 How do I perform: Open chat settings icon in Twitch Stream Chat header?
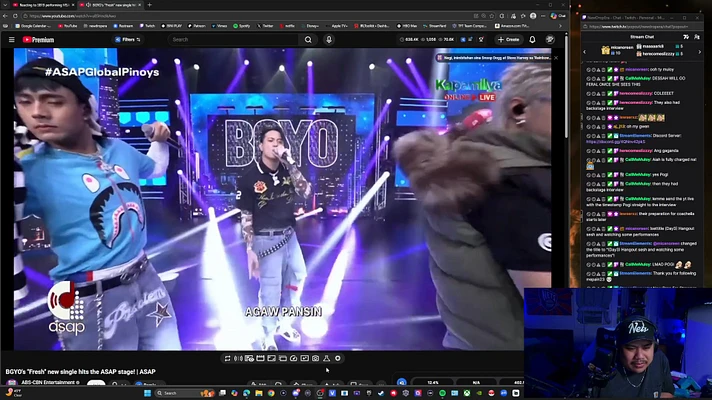[x=686, y=37]
